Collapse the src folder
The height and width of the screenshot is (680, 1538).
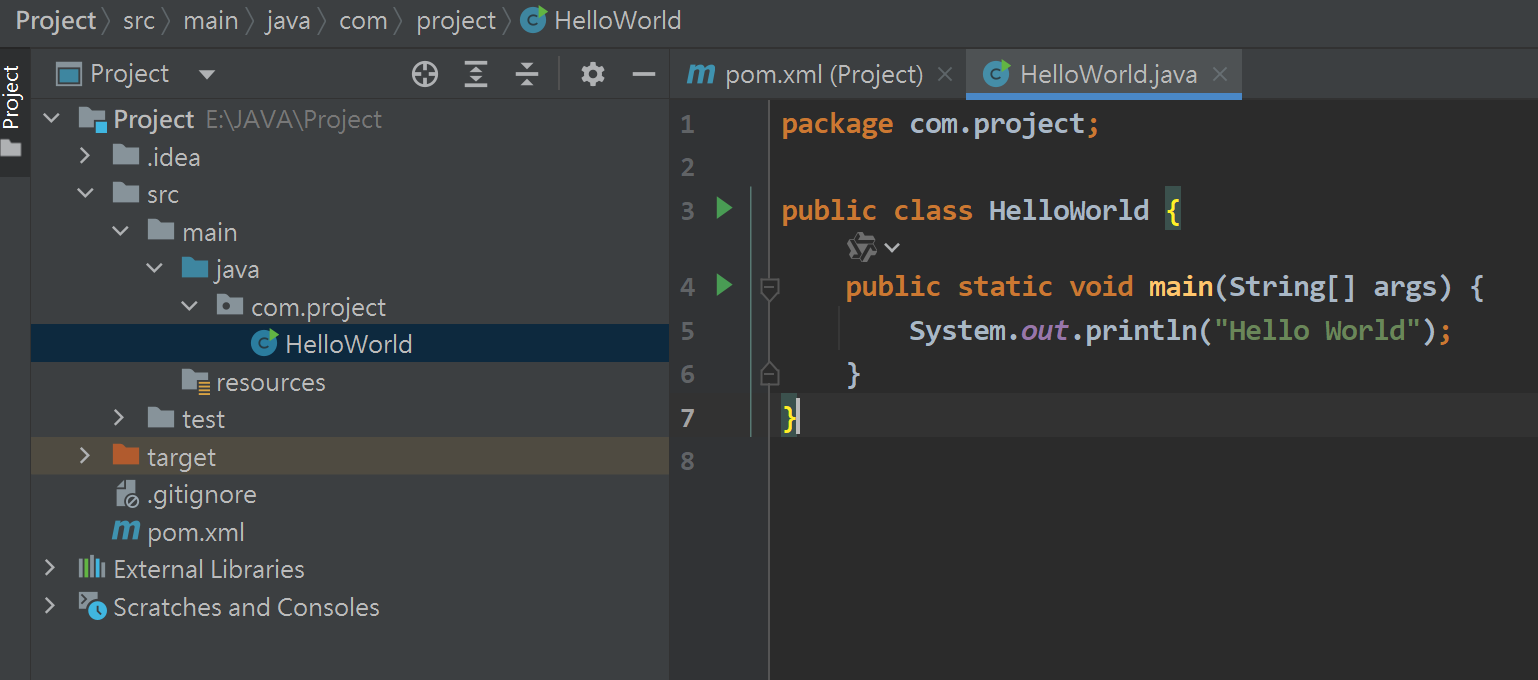coord(85,194)
